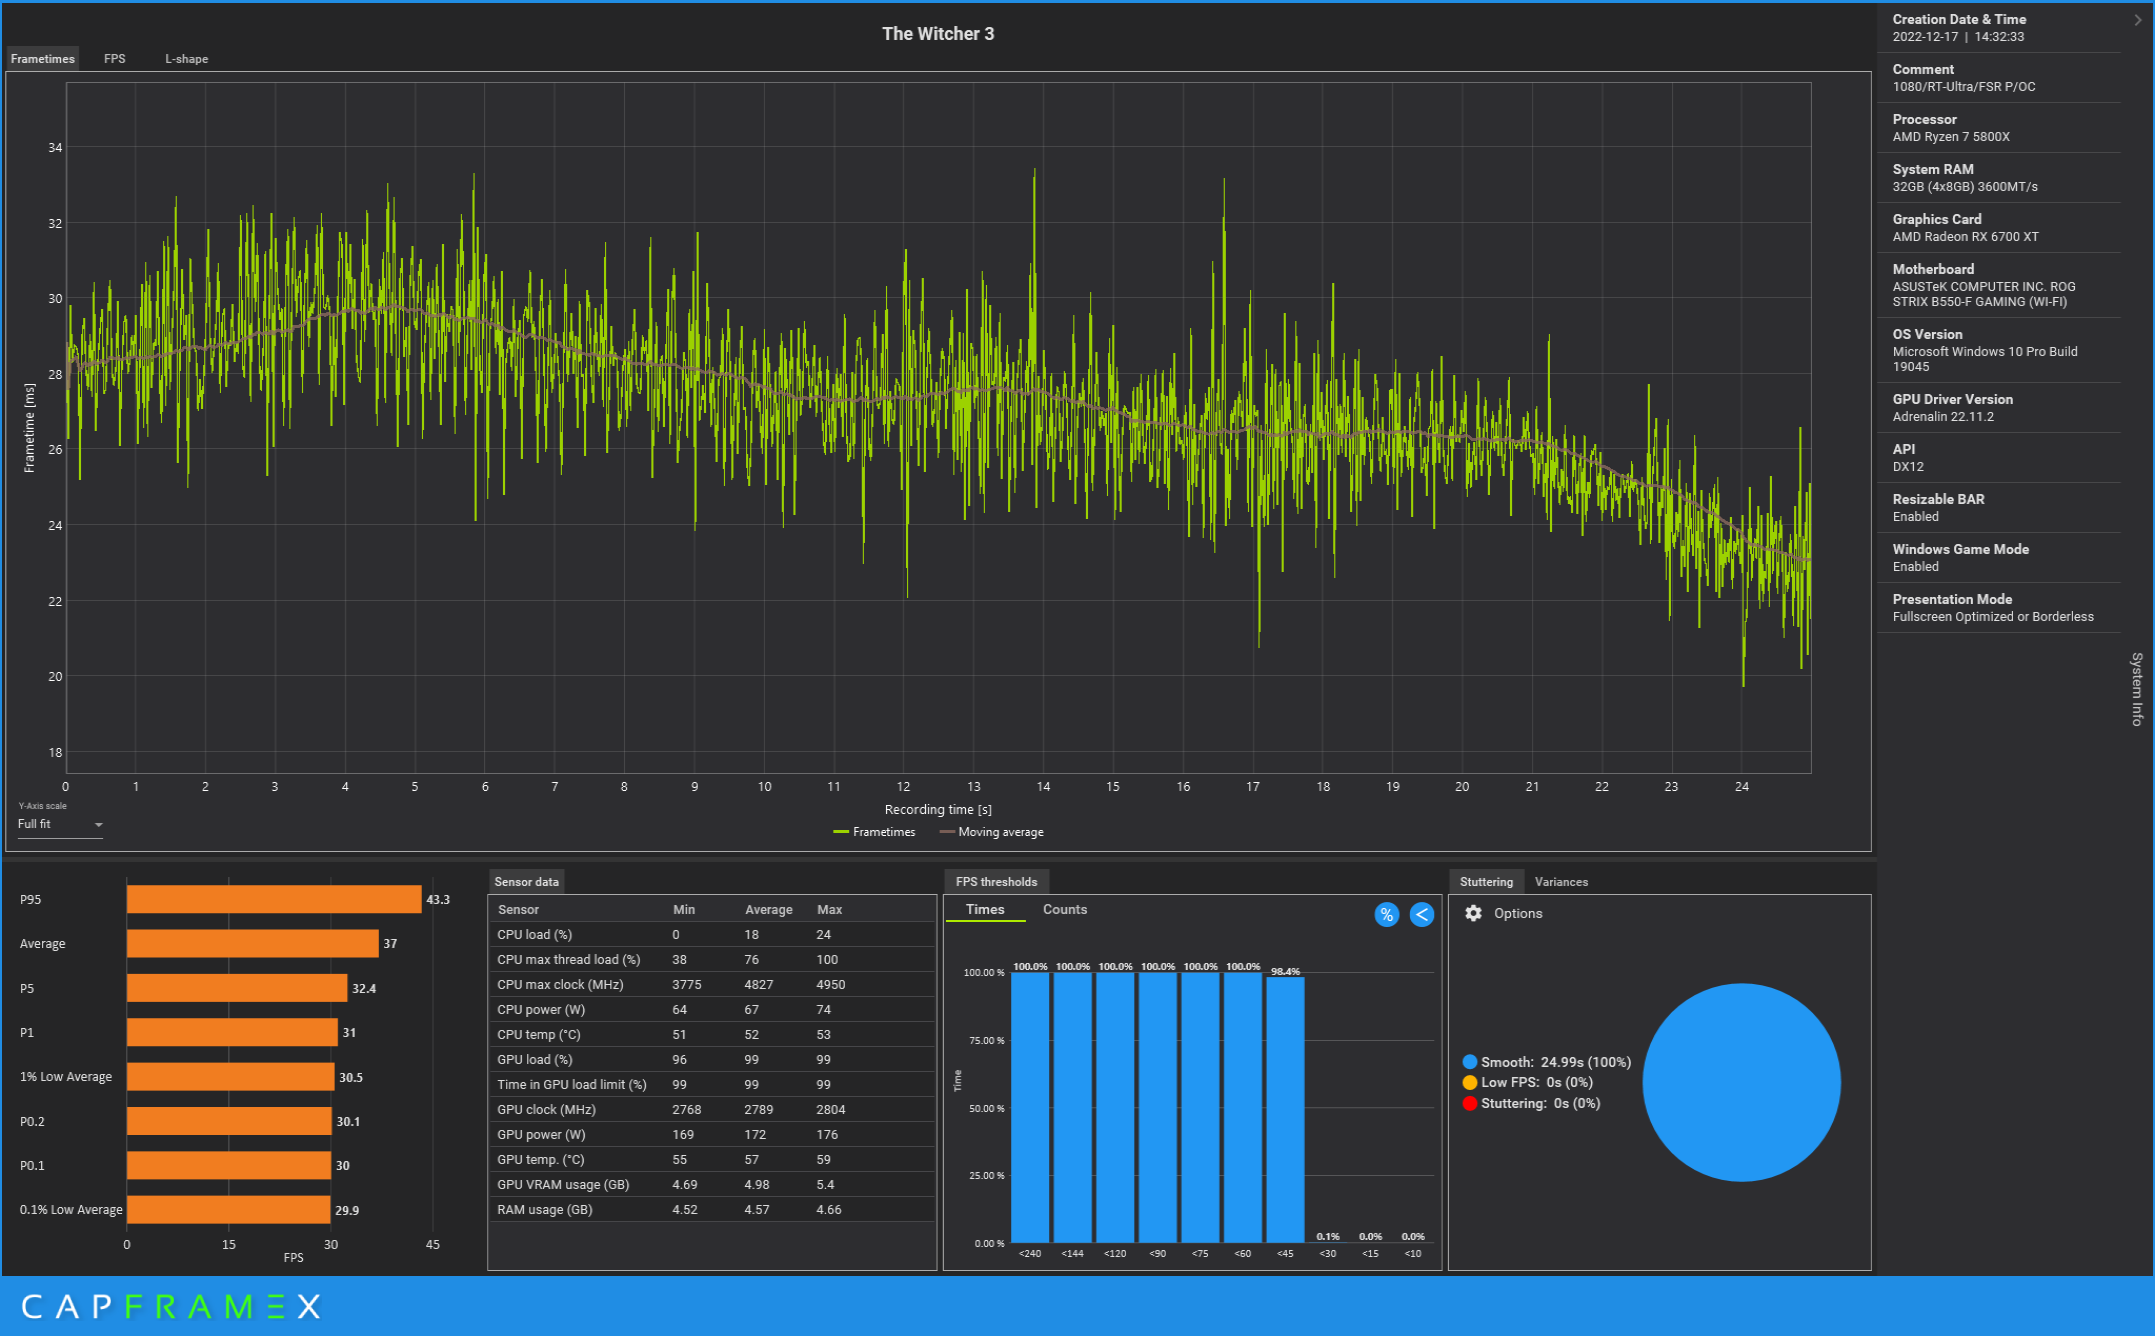Open the Variances tab
The width and height of the screenshot is (2155, 1336).
[1560, 882]
